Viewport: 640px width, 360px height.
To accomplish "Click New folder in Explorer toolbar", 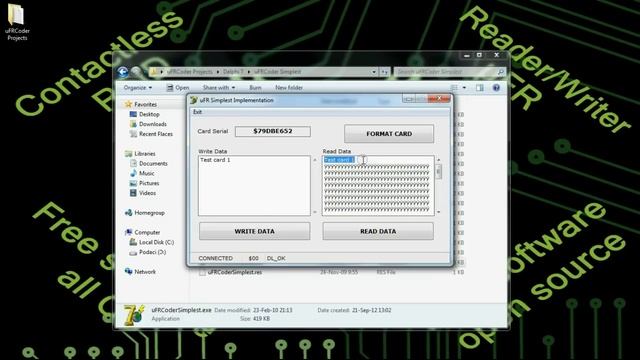I will tap(289, 87).
